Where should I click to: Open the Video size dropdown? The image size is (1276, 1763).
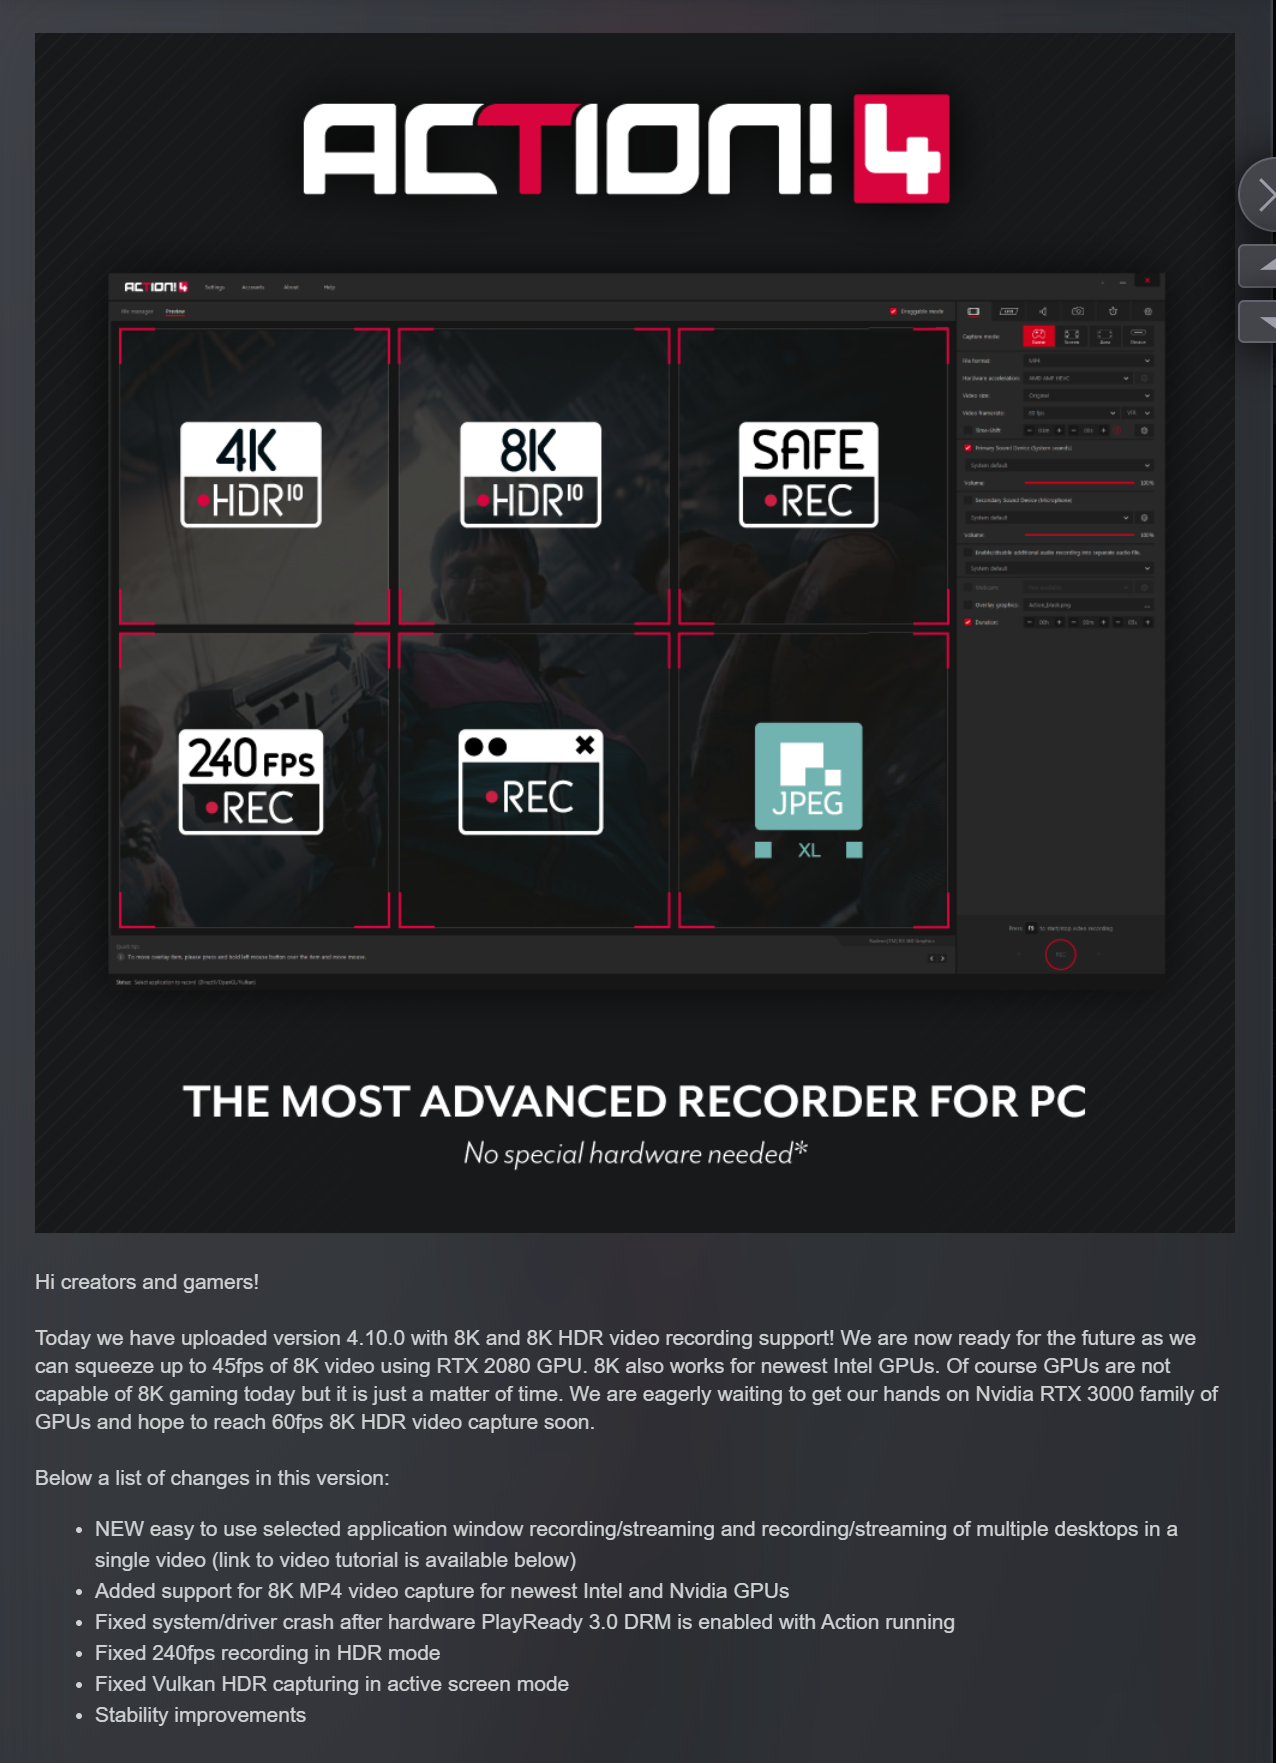[1088, 396]
